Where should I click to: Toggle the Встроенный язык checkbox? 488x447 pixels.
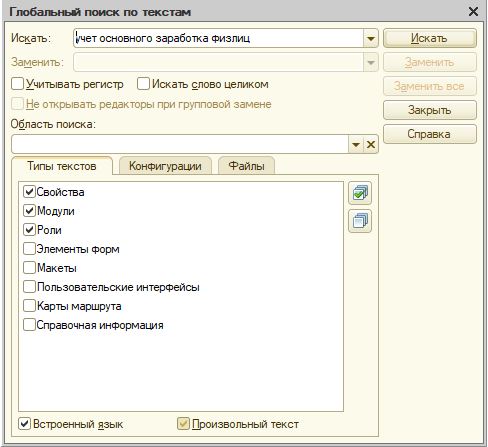(x=24, y=424)
